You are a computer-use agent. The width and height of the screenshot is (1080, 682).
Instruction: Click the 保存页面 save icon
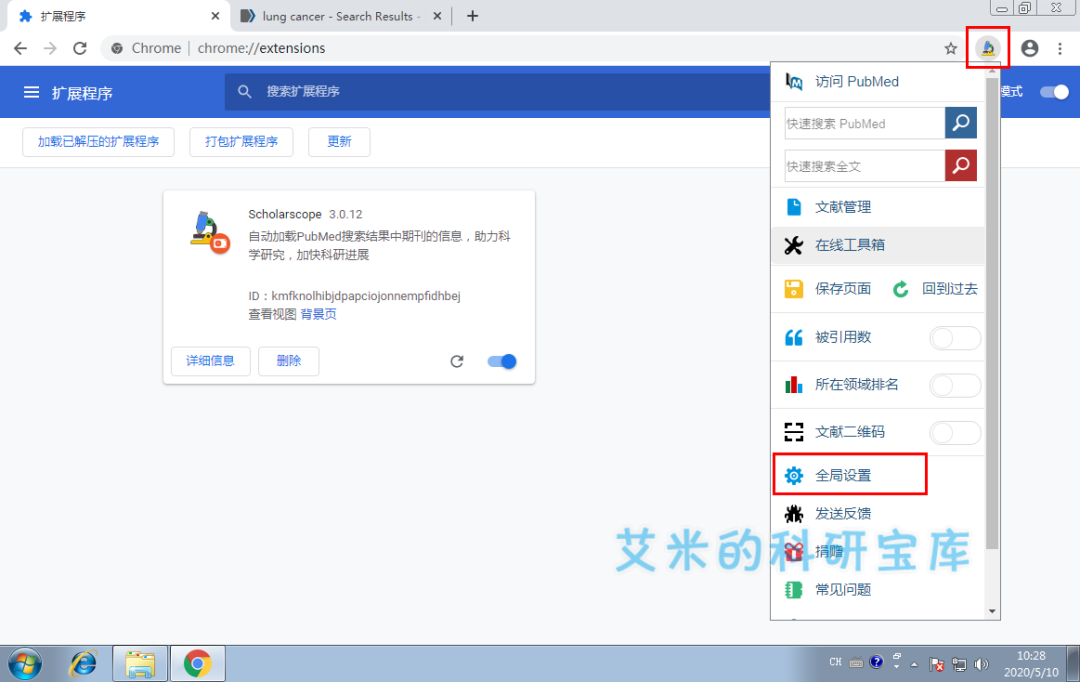(x=793, y=287)
